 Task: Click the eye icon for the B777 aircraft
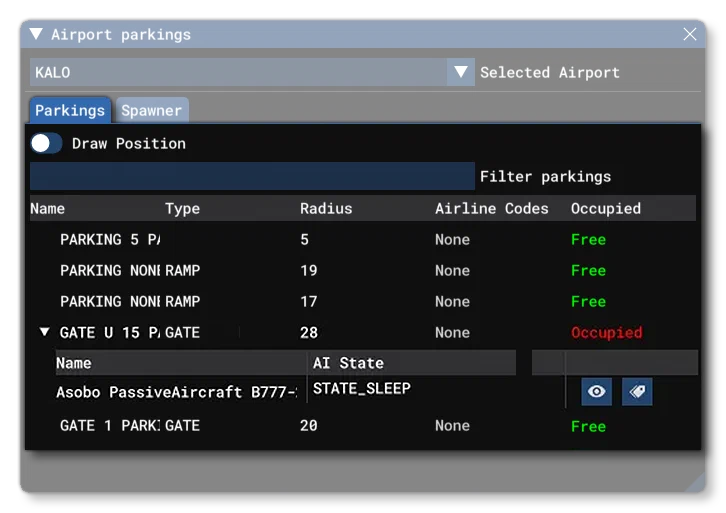click(x=596, y=392)
